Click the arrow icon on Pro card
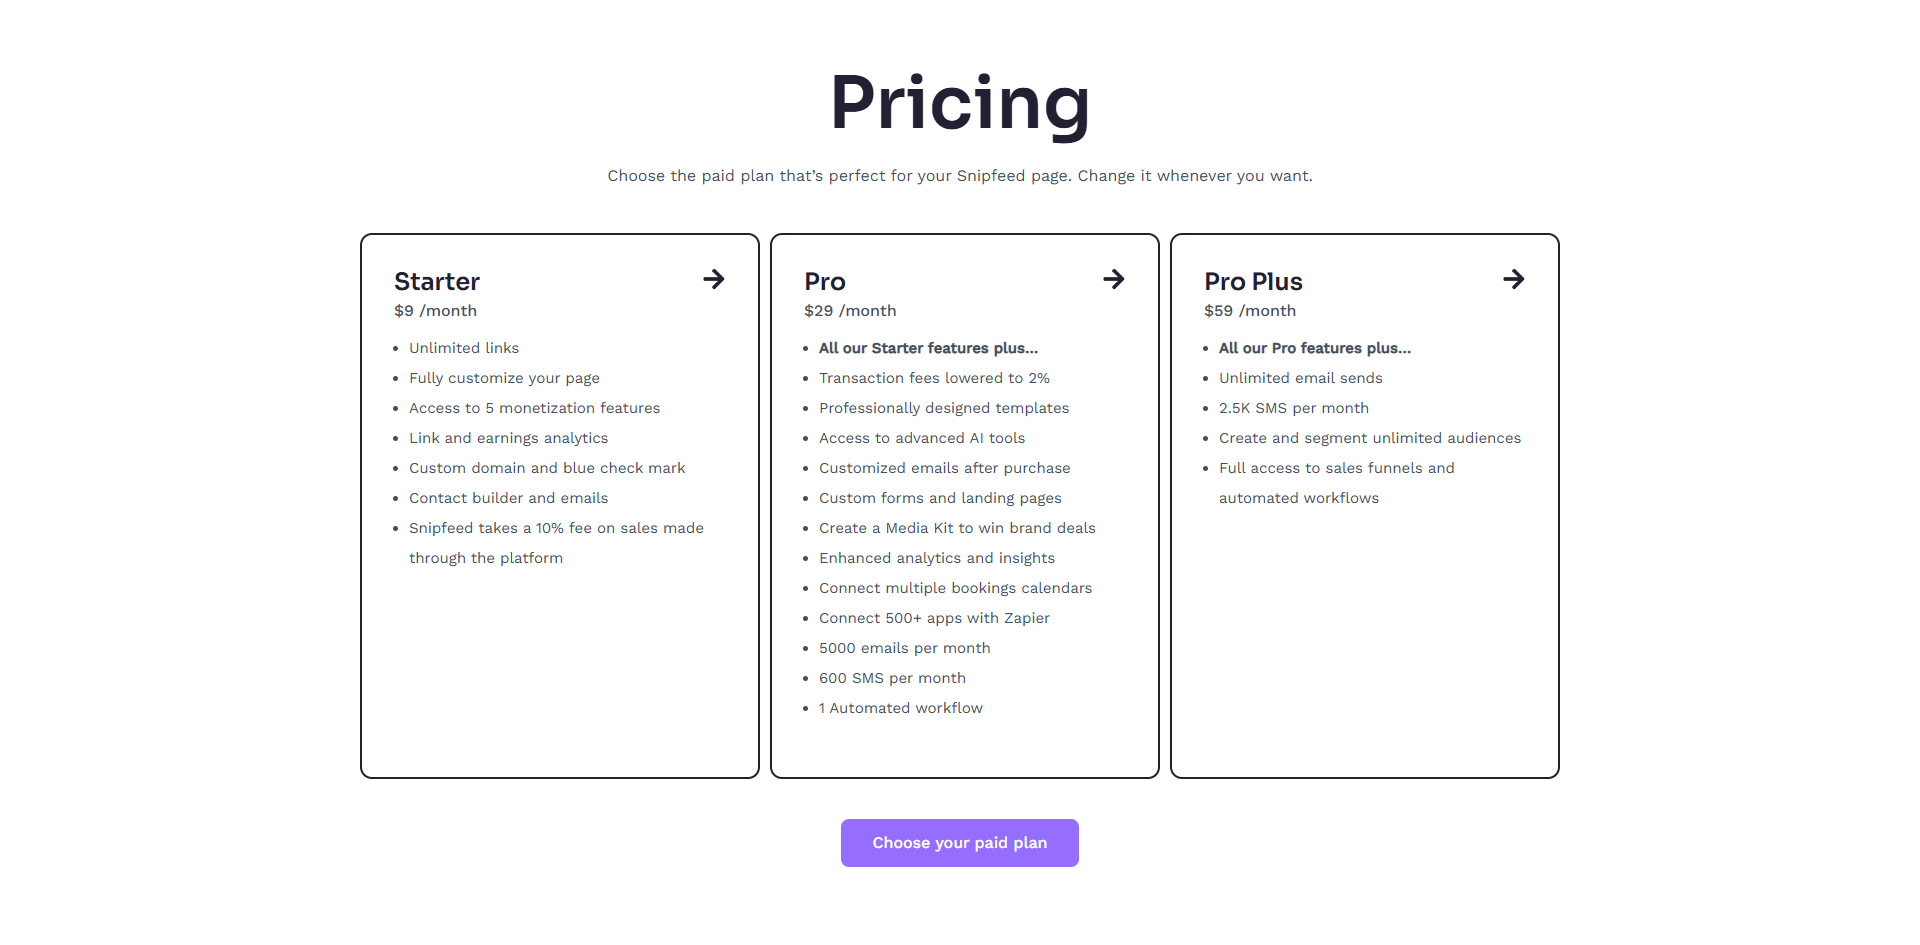 point(1113,279)
